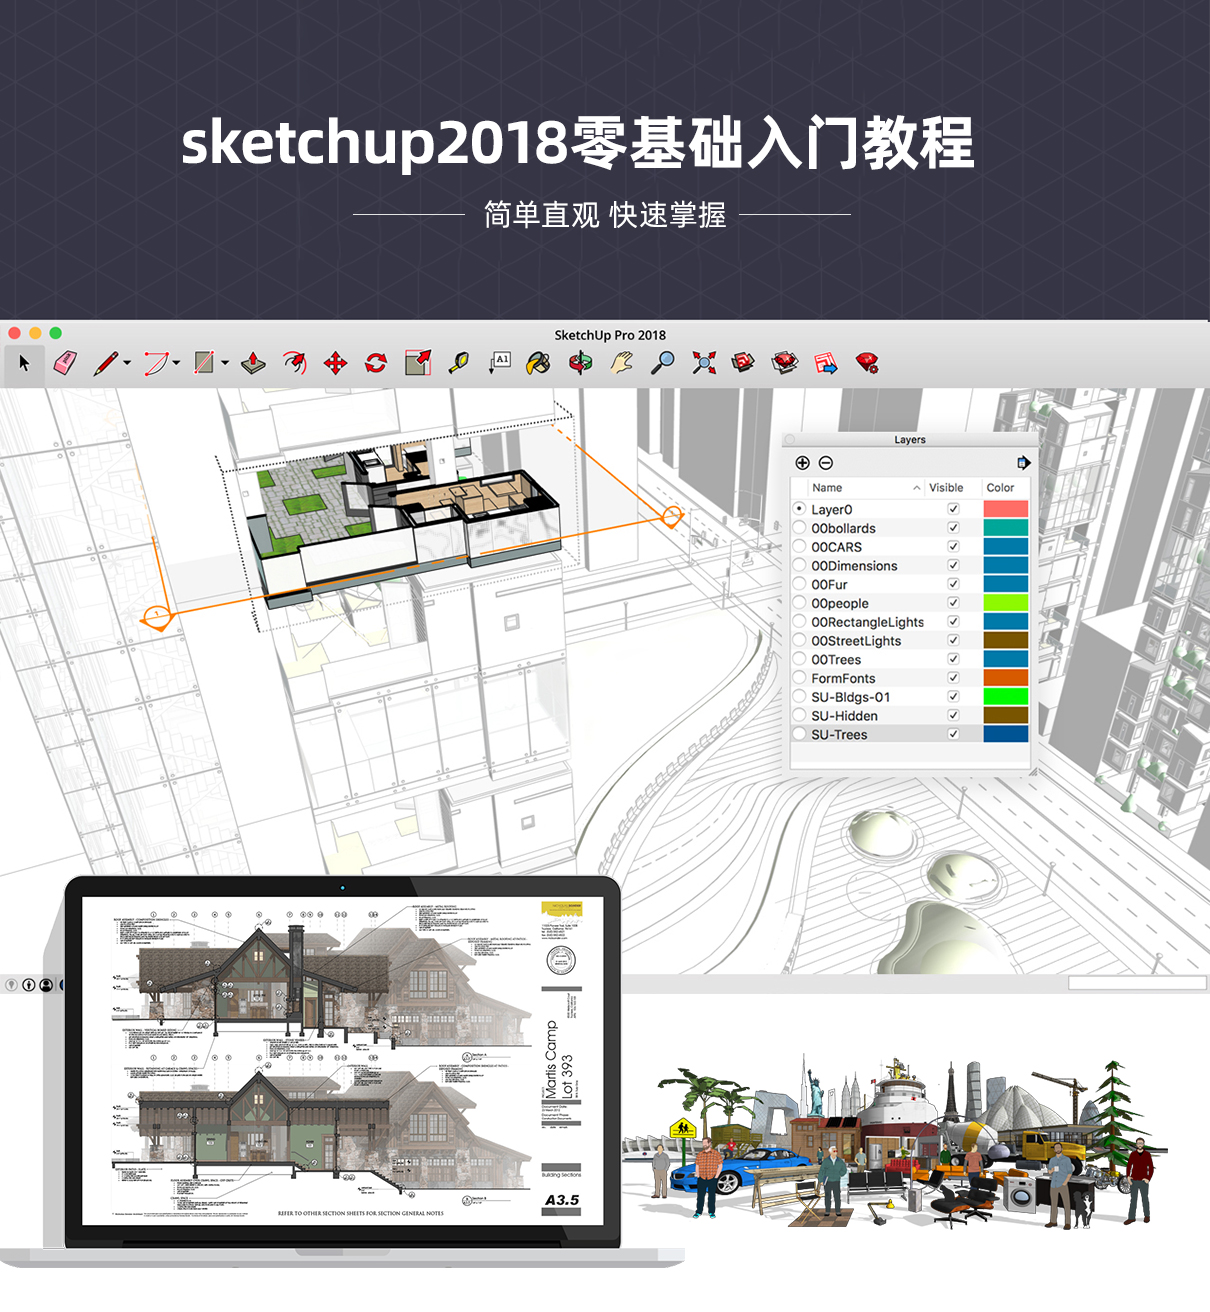
Task: Pick the Eraser tool
Action: [x=65, y=363]
